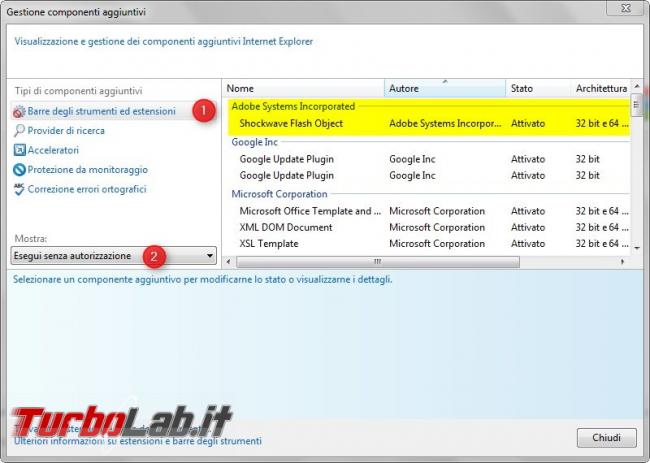Click the Acceleratori blue arrow icon
This screenshot has width=650, height=463.
pyautogui.click(x=19, y=150)
